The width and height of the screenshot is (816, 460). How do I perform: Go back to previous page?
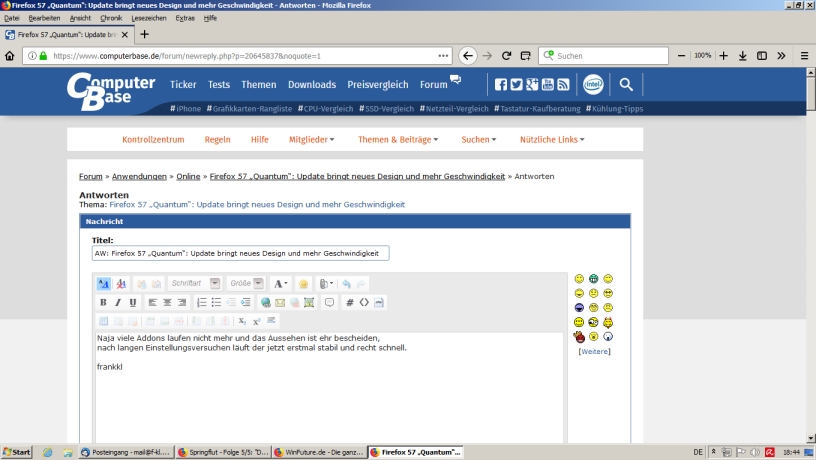click(468, 56)
